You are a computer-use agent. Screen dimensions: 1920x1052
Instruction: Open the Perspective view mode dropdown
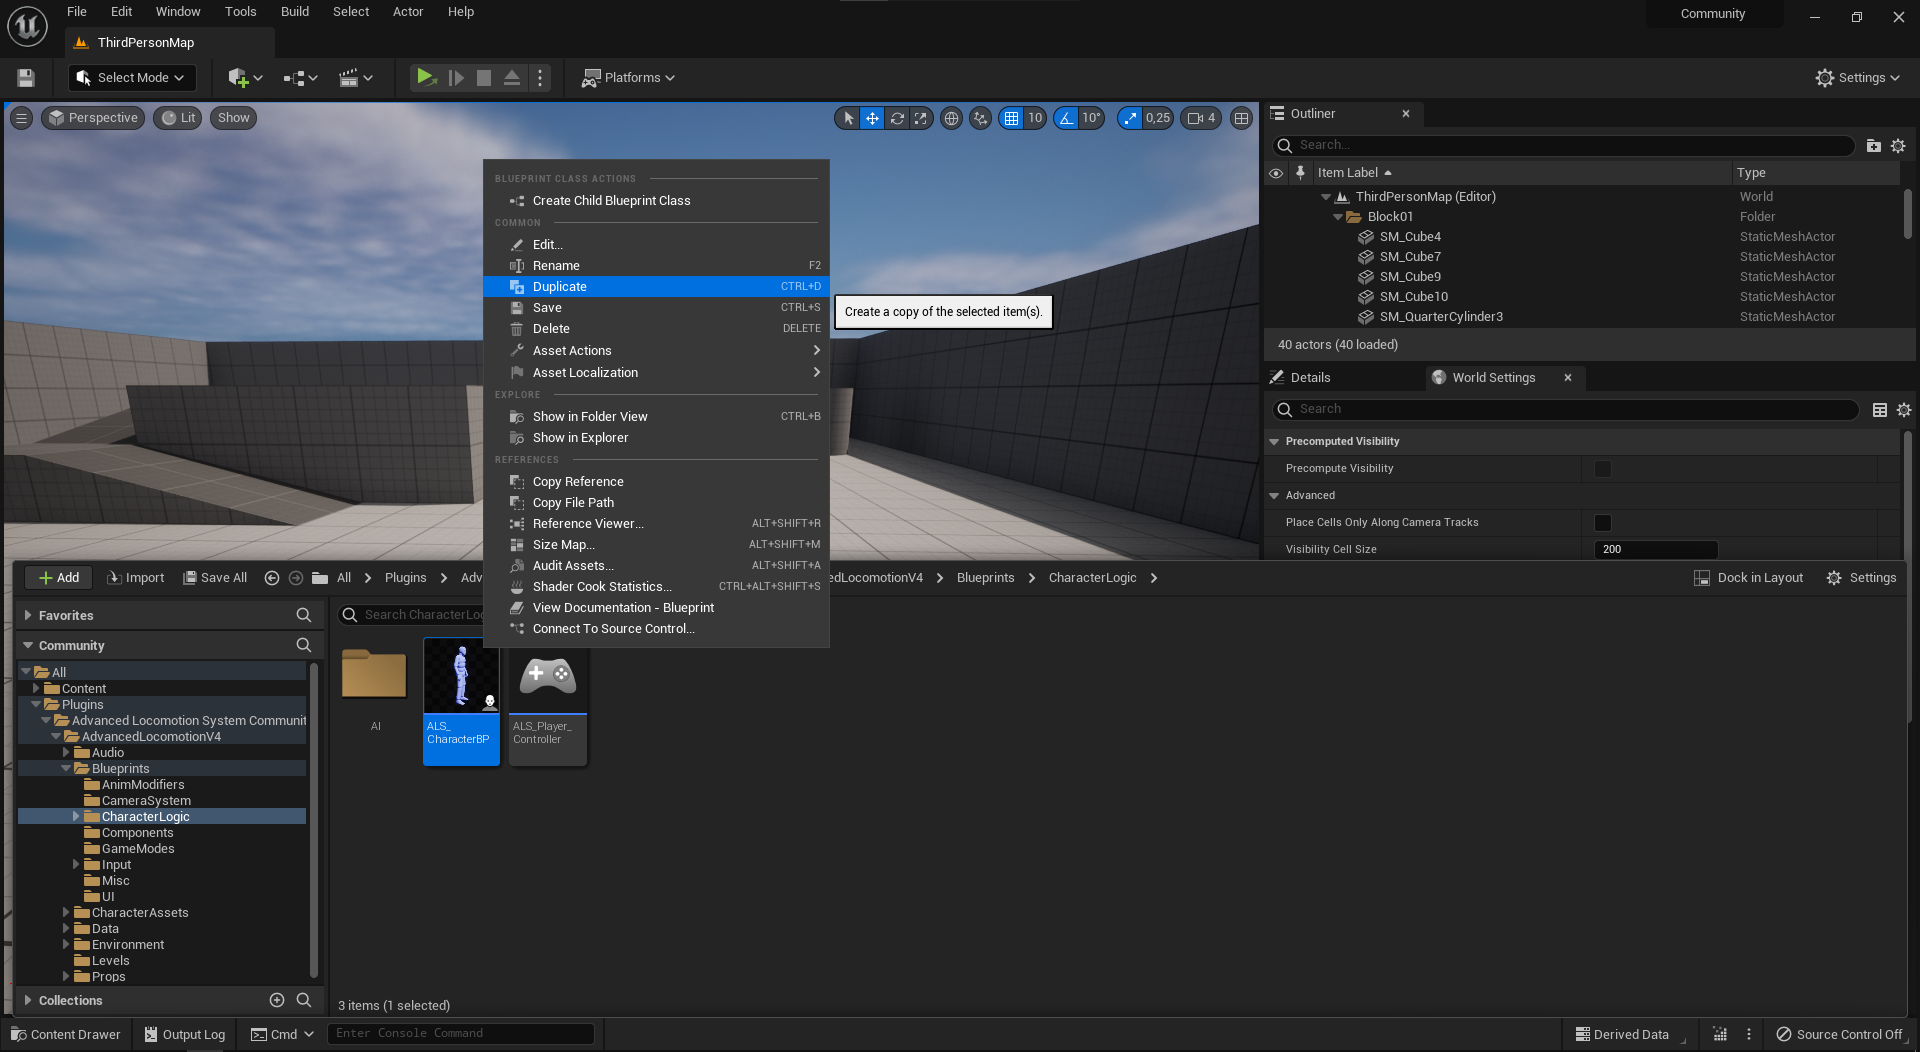[x=93, y=118]
